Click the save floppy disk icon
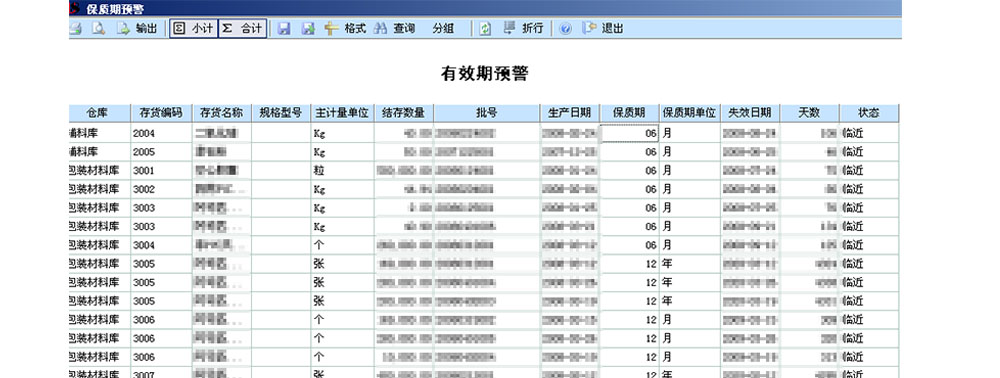The image size is (1000, 378). point(284,29)
